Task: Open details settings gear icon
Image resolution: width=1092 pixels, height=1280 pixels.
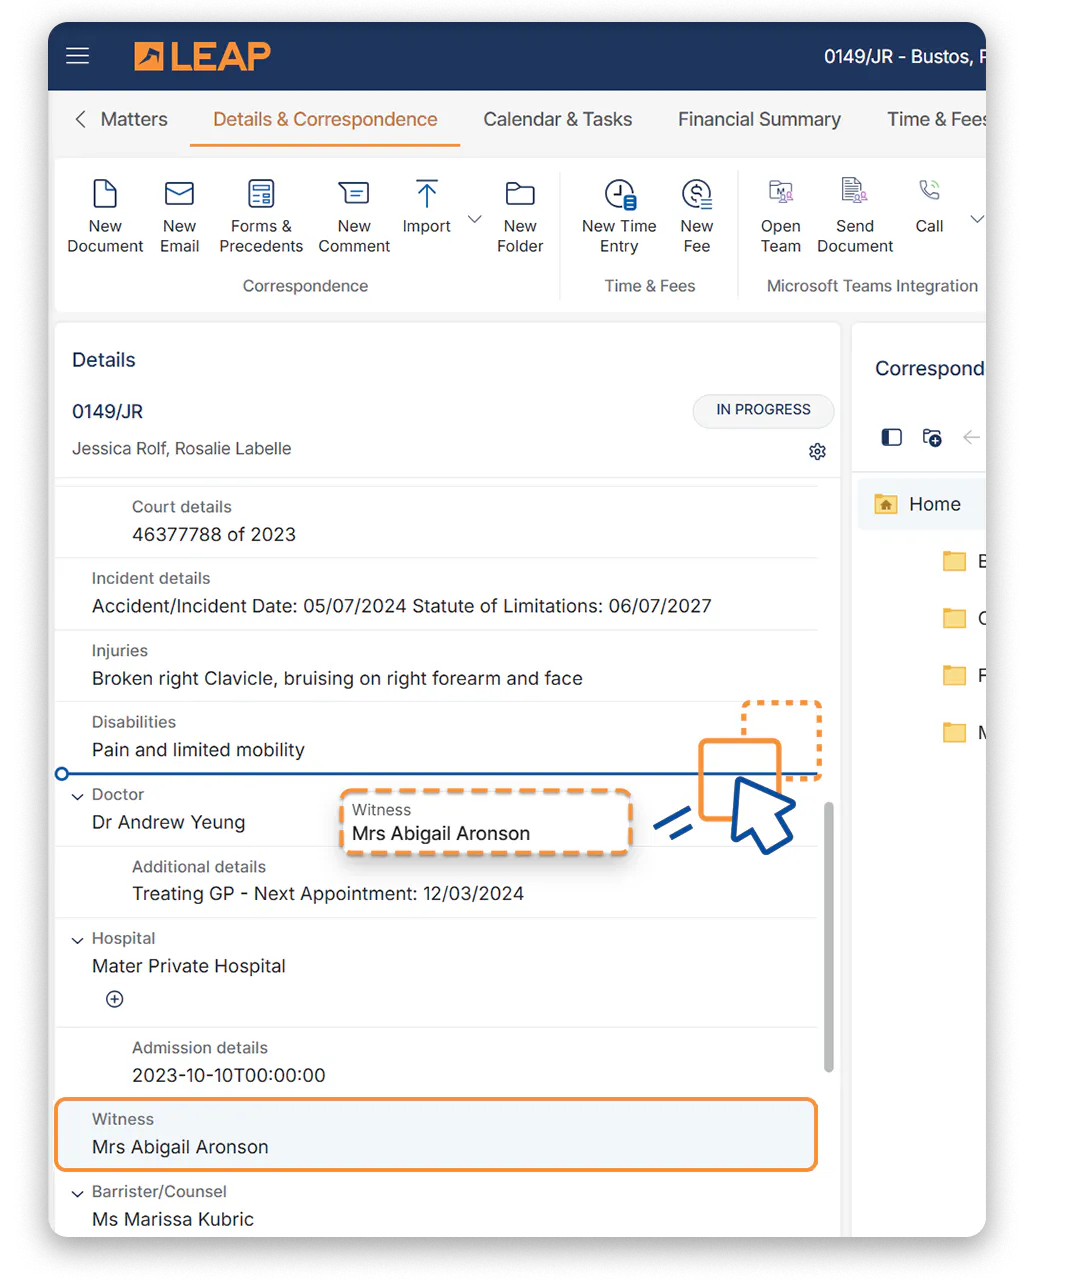Action: (x=817, y=452)
